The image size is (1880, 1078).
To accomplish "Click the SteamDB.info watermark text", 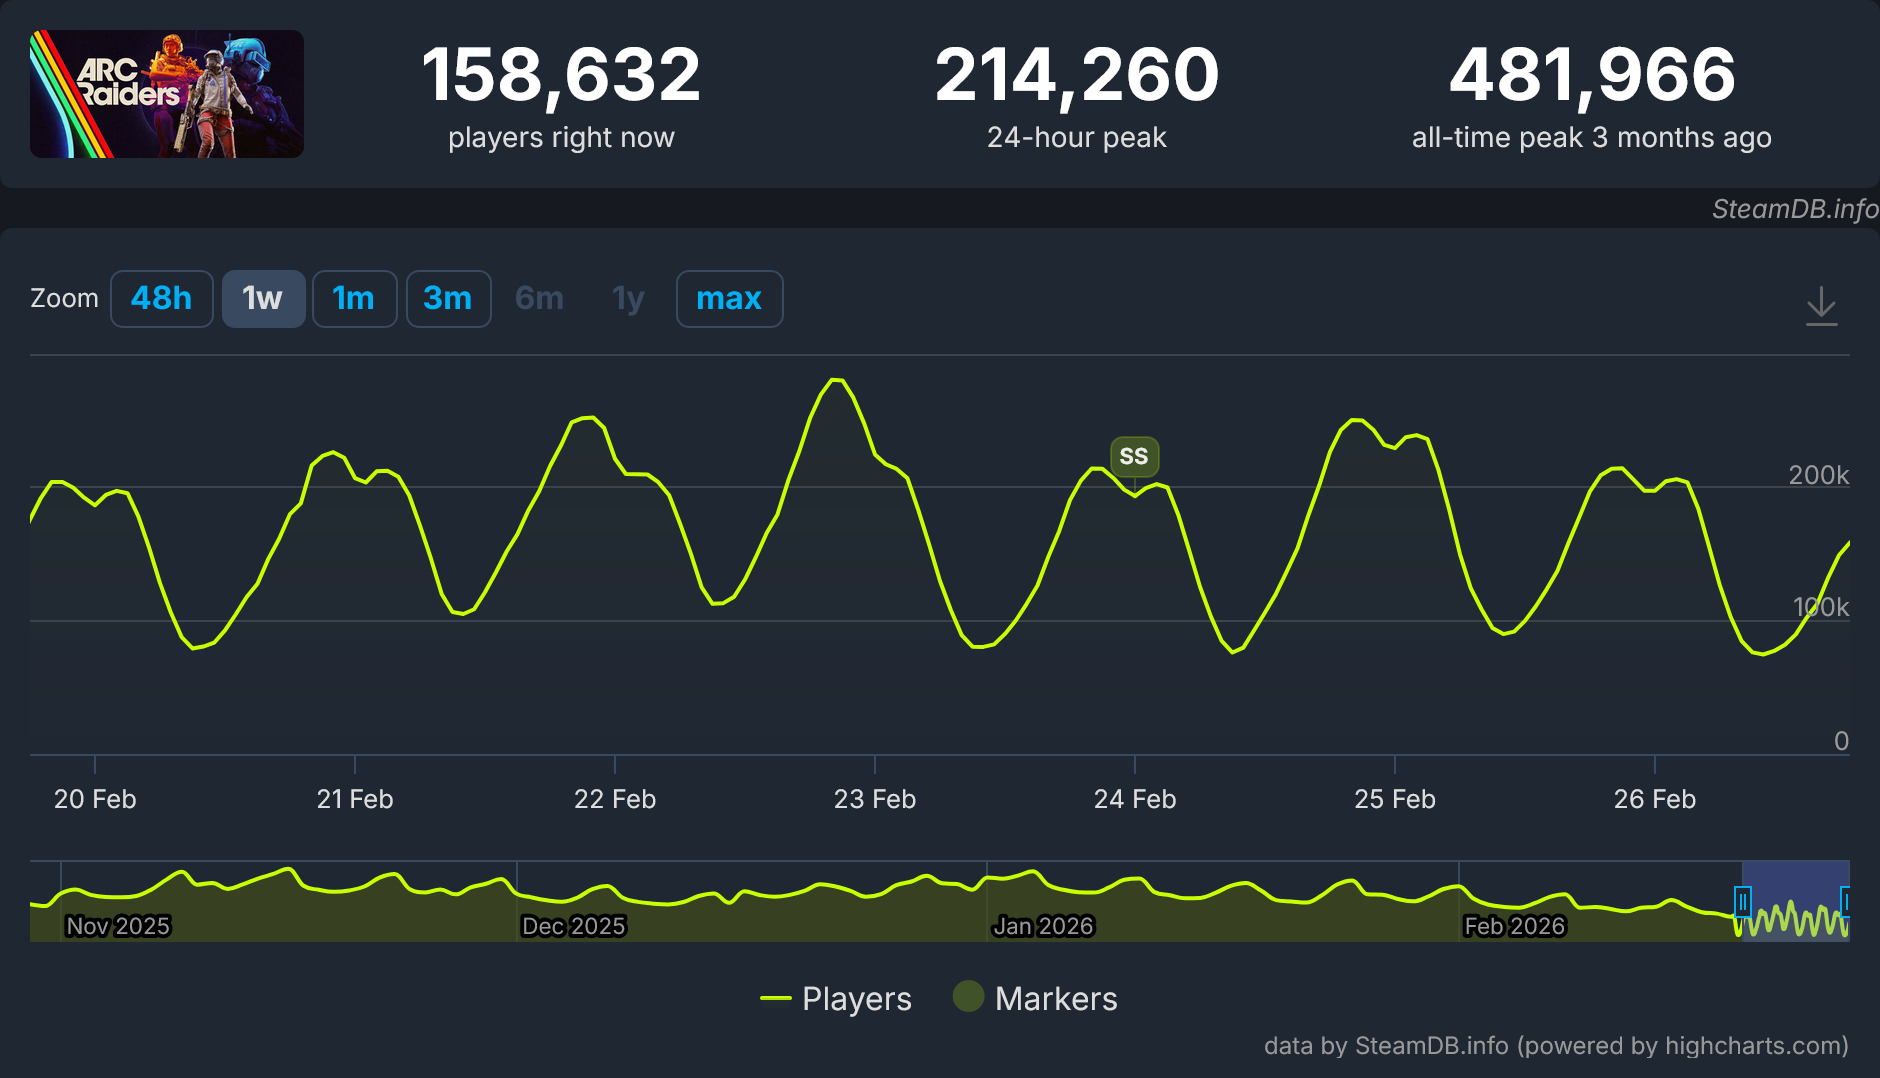I will [x=1794, y=208].
